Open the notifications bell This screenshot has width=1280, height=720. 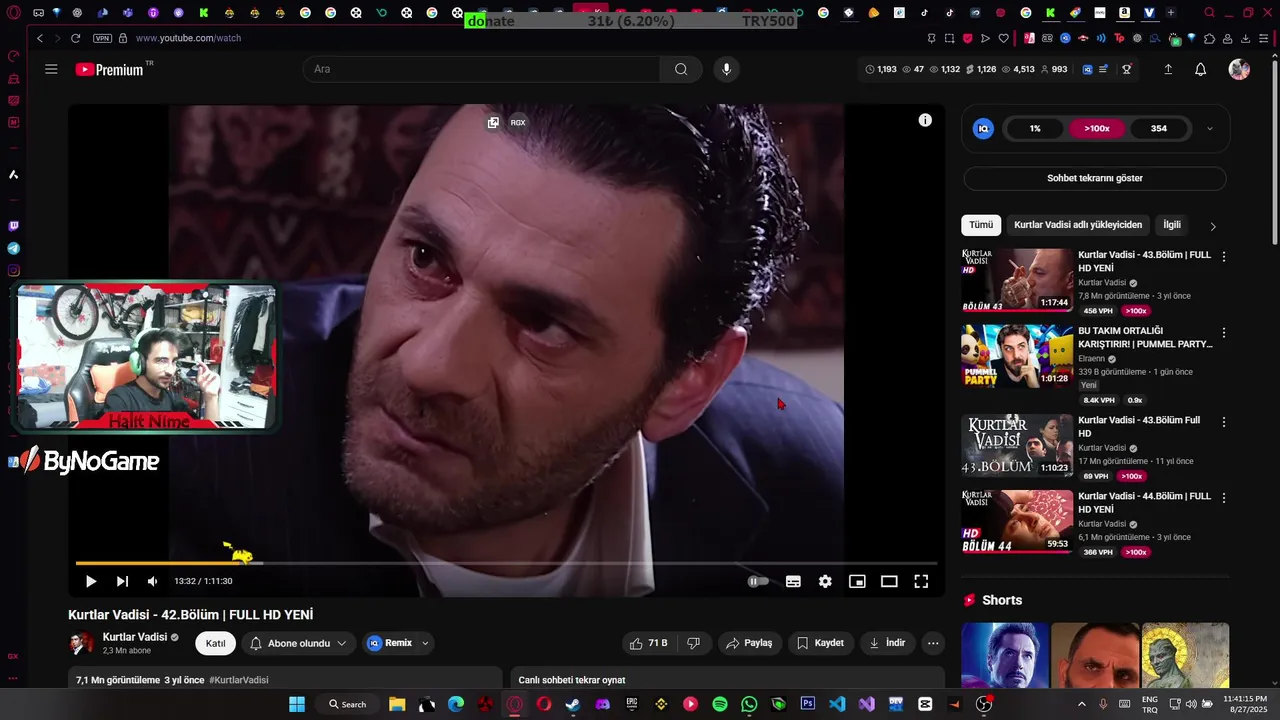tap(1200, 69)
